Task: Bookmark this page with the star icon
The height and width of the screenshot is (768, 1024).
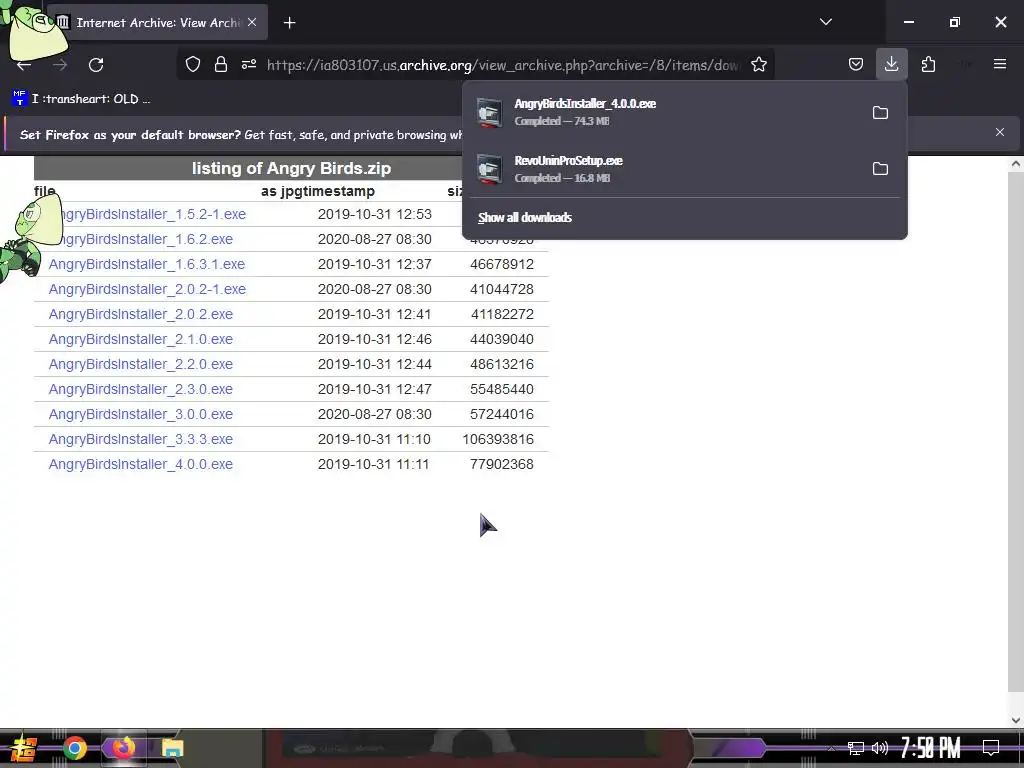Action: [758, 64]
